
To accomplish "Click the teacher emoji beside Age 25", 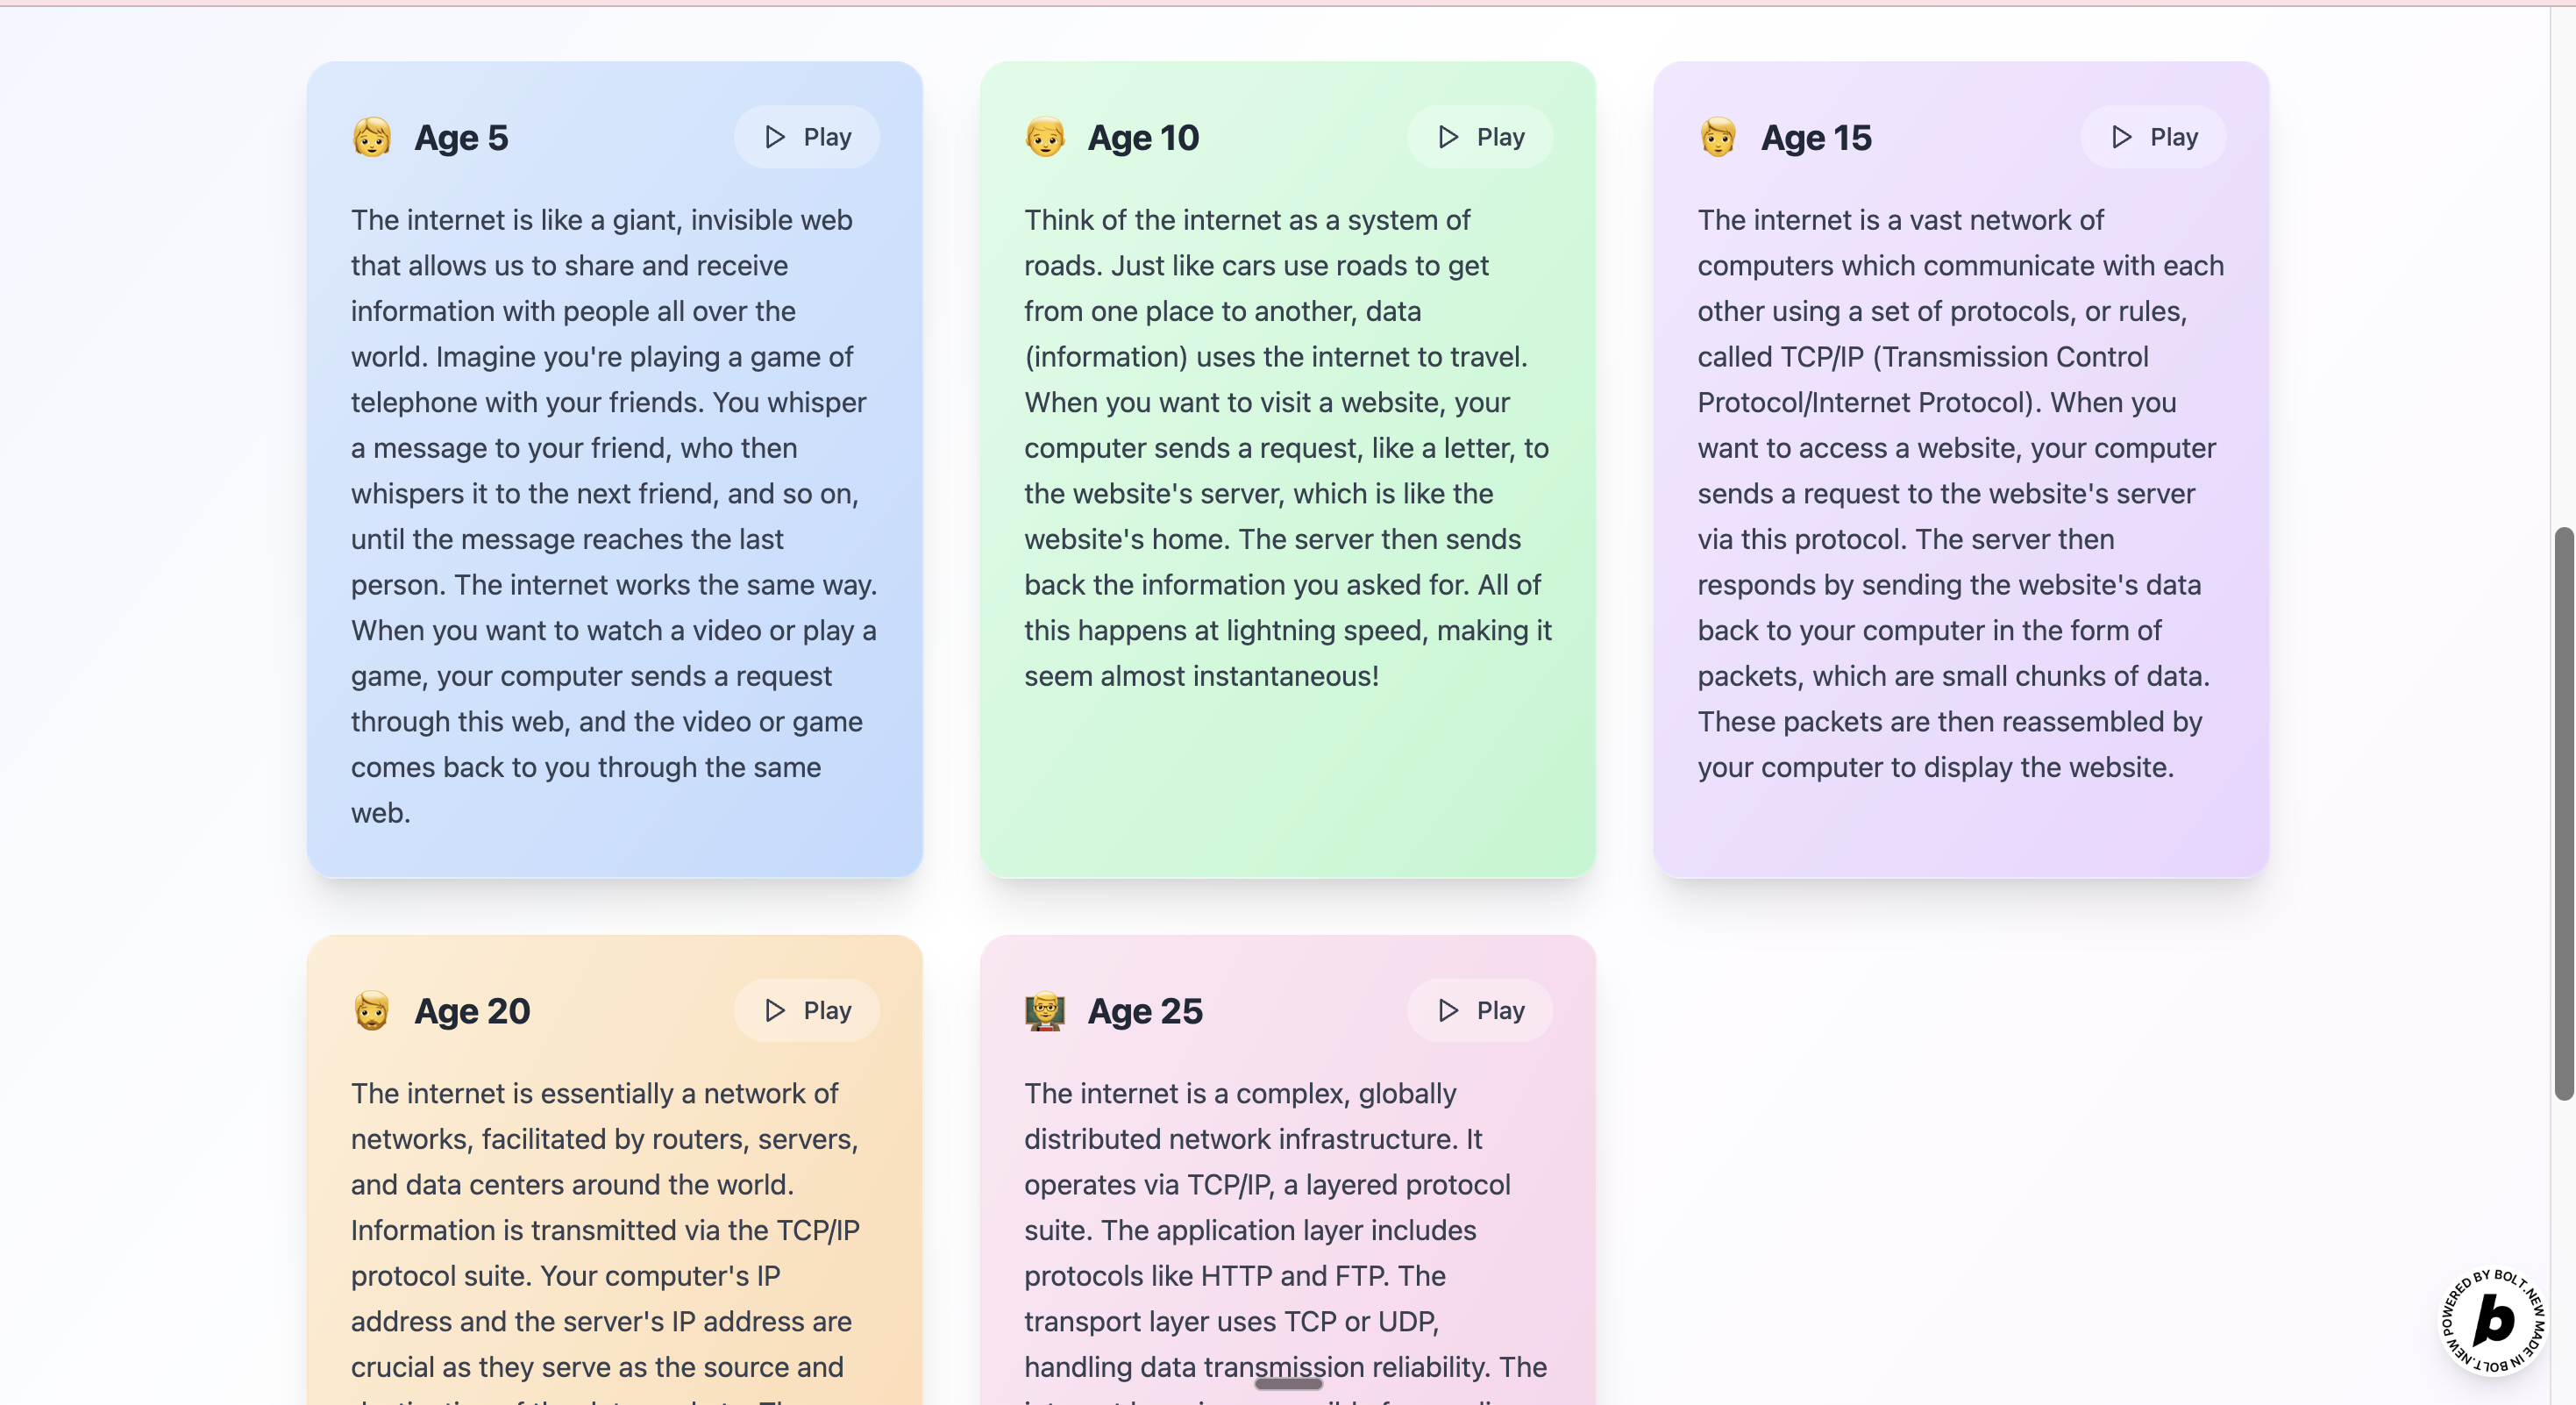I will (x=1045, y=1011).
